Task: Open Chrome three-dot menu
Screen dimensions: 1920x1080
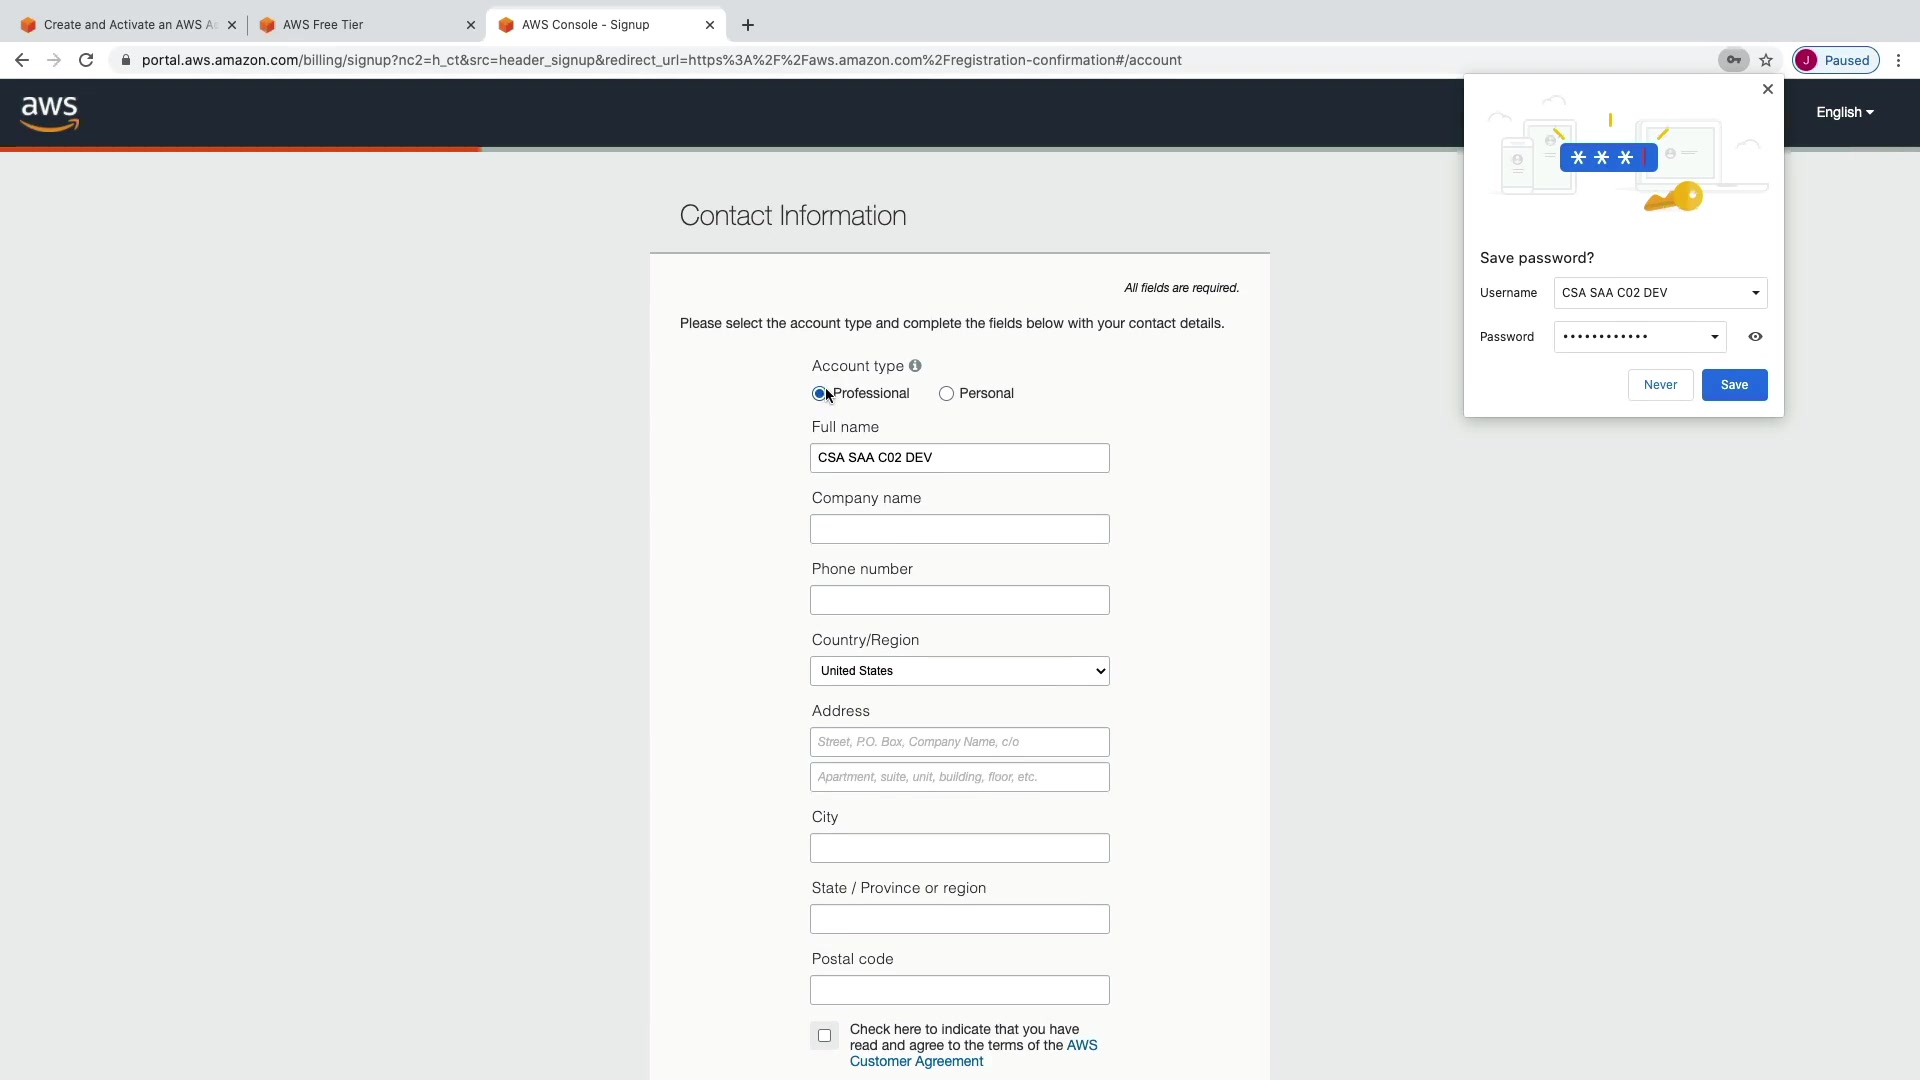Action: pos(1898,60)
